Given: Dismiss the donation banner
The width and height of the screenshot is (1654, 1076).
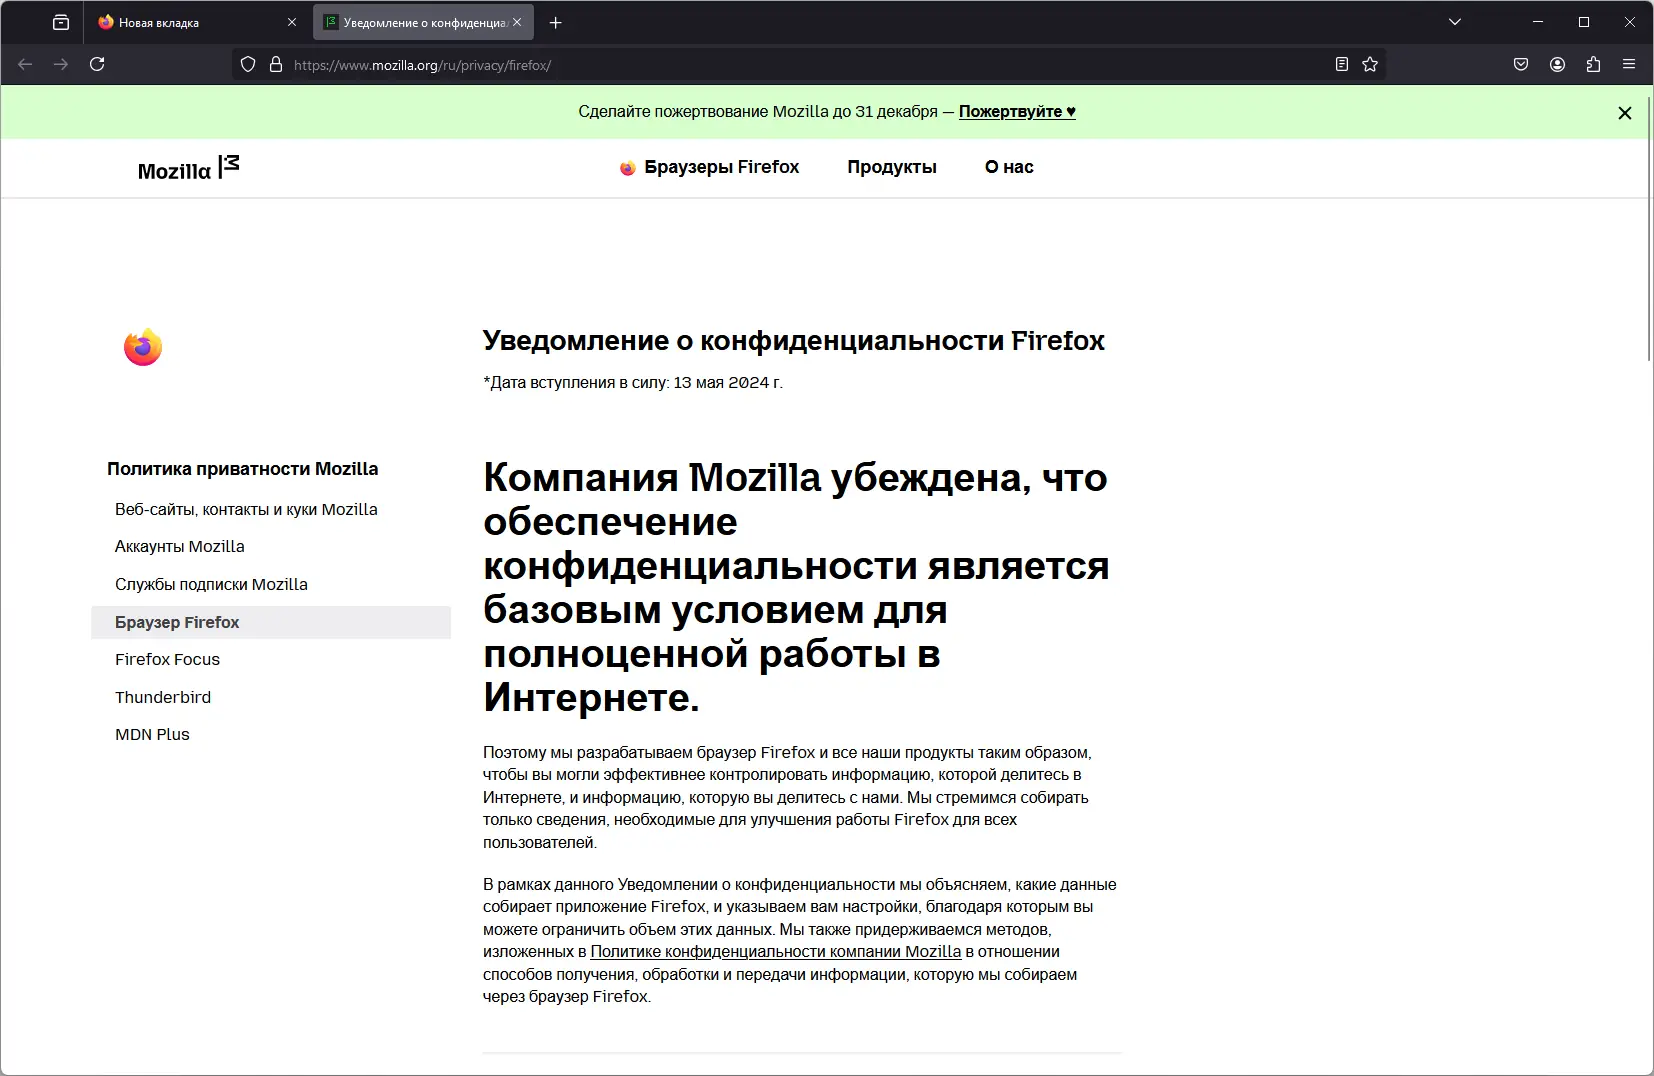Looking at the screenshot, I should click(x=1625, y=112).
